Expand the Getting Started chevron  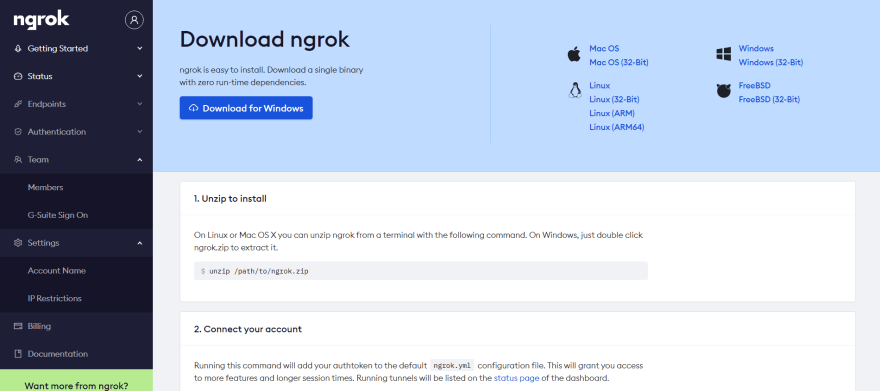click(x=140, y=49)
